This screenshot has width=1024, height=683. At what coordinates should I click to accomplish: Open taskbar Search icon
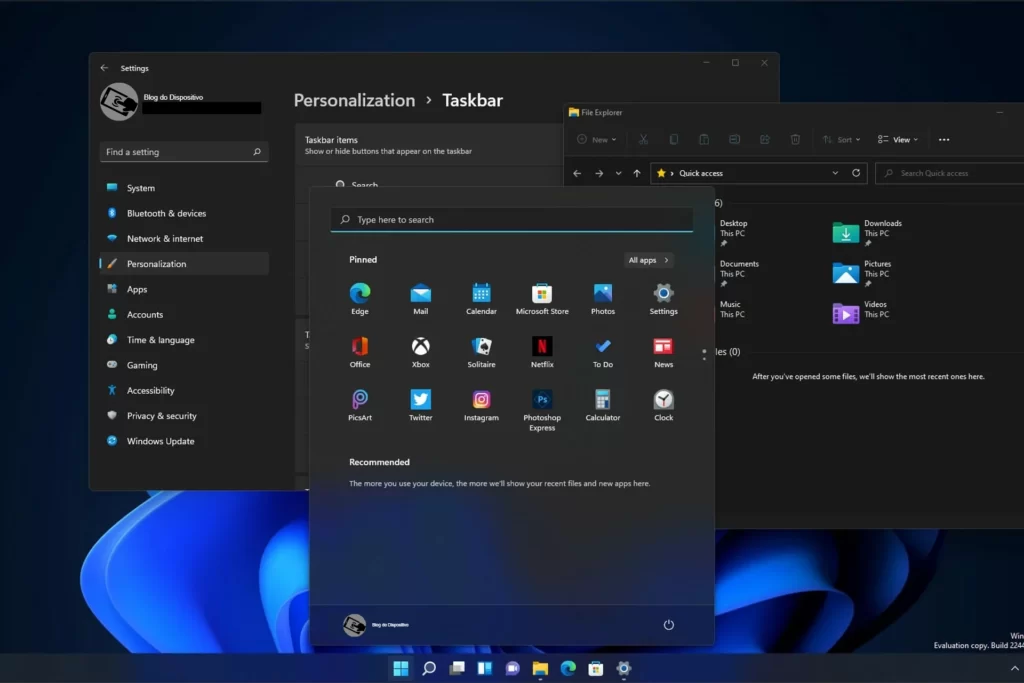pos(429,668)
